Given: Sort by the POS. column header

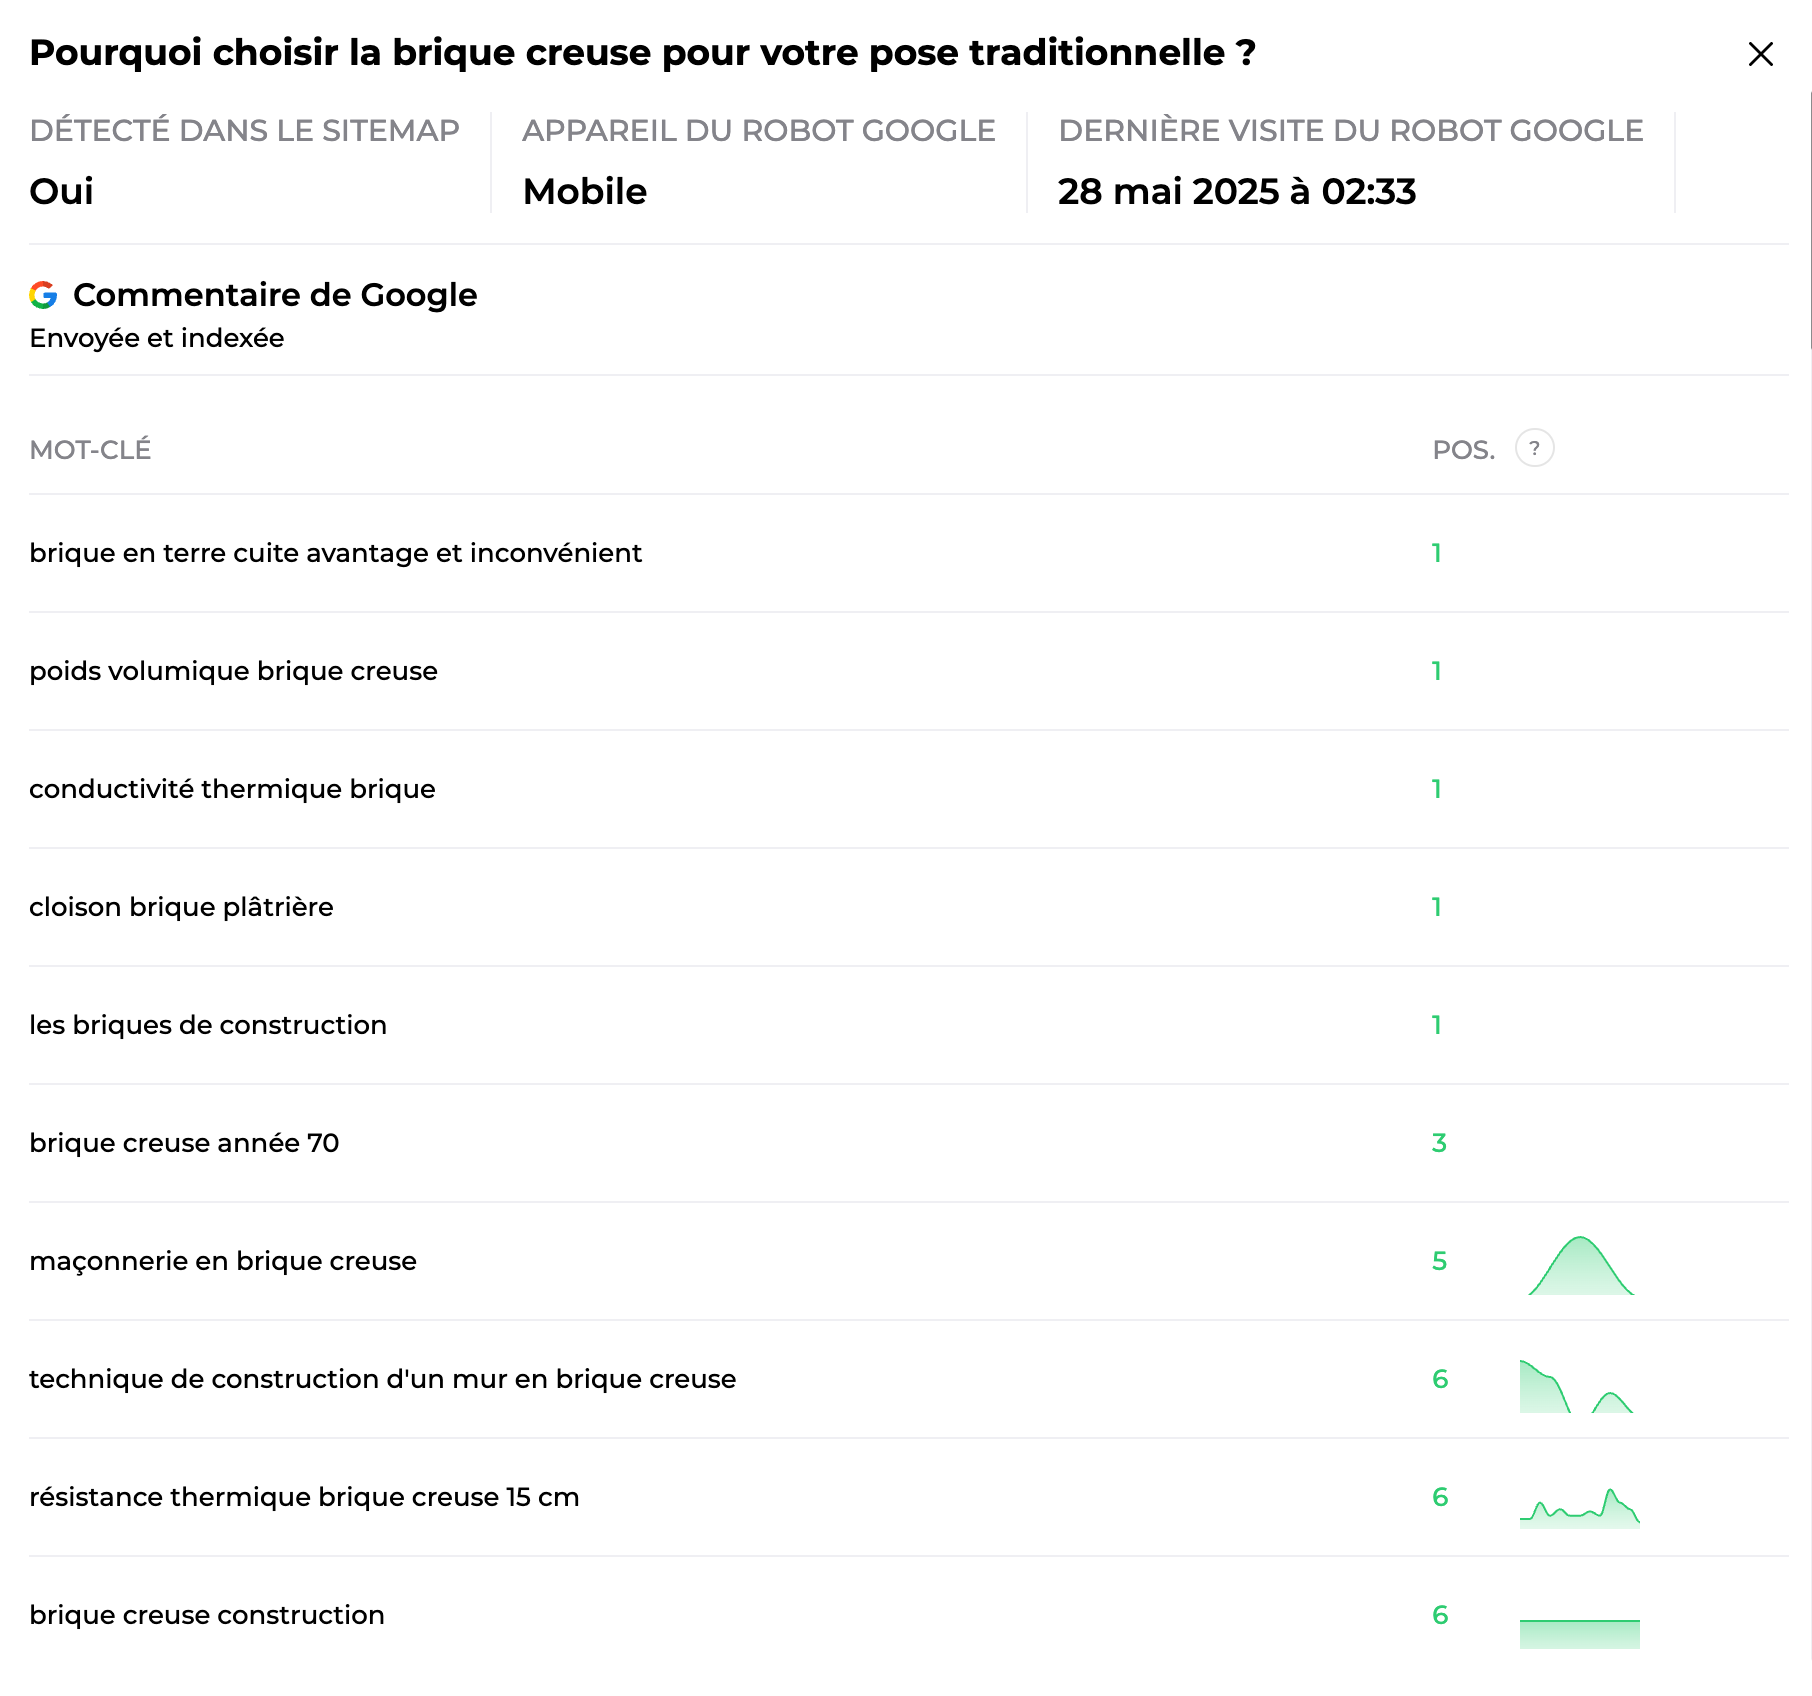Looking at the screenshot, I should tap(1464, 450).
